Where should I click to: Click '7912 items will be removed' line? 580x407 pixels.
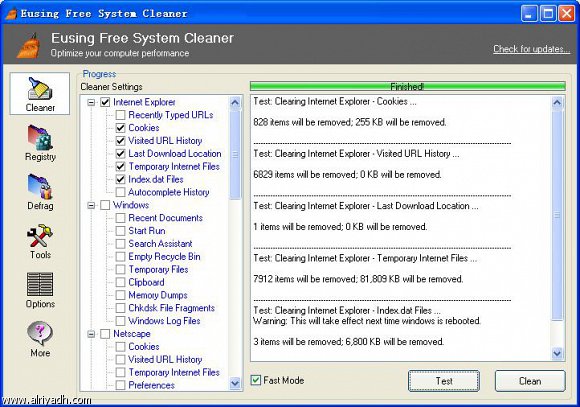358,279
